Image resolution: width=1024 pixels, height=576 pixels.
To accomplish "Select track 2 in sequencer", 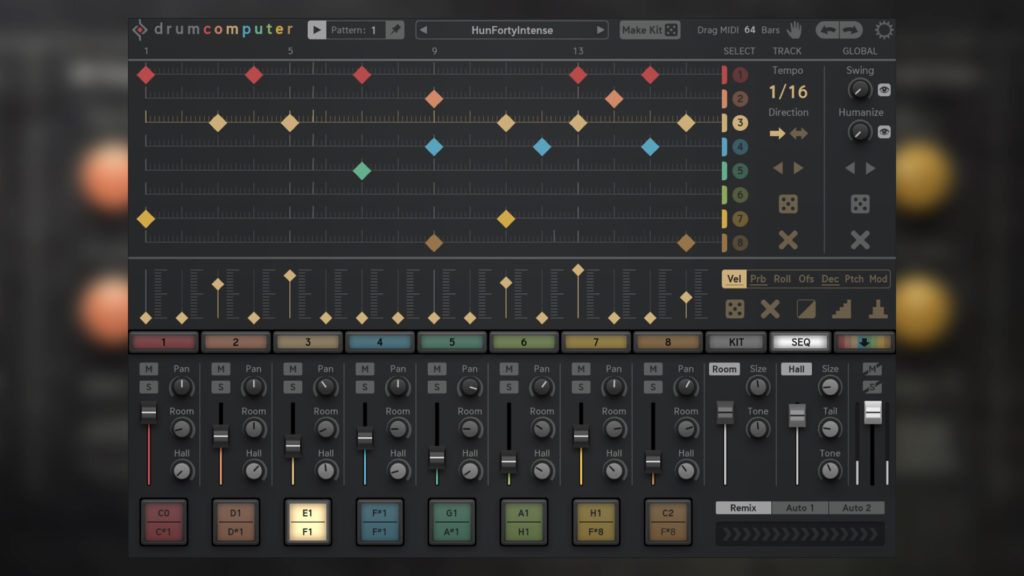I will (x=739, y=99).
